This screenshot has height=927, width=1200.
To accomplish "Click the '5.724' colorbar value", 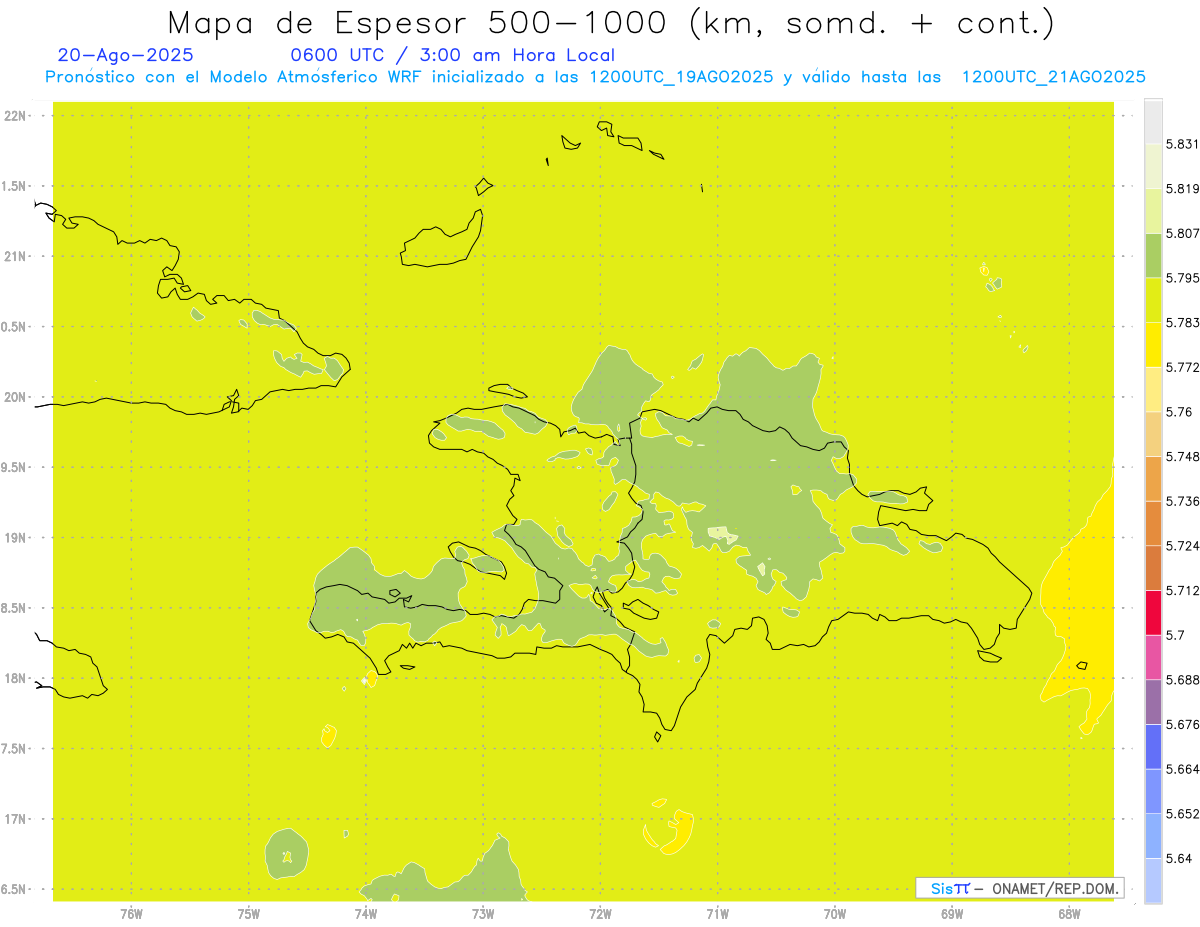I will [x=1182, y=546].
